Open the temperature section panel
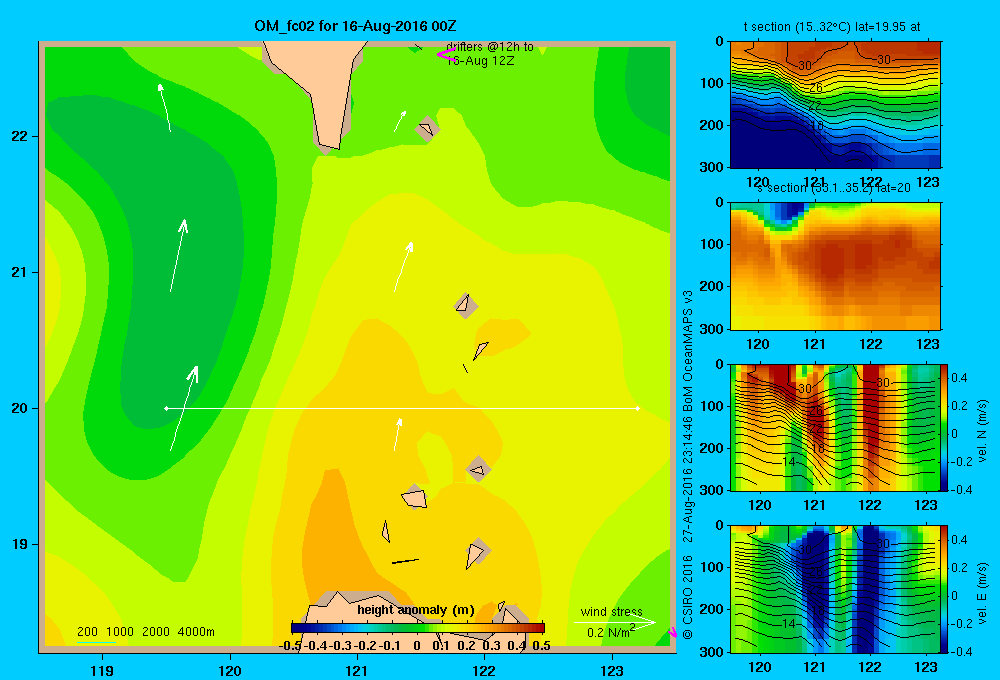Viewport: 1000px width, 680px height. coord(835,105)
